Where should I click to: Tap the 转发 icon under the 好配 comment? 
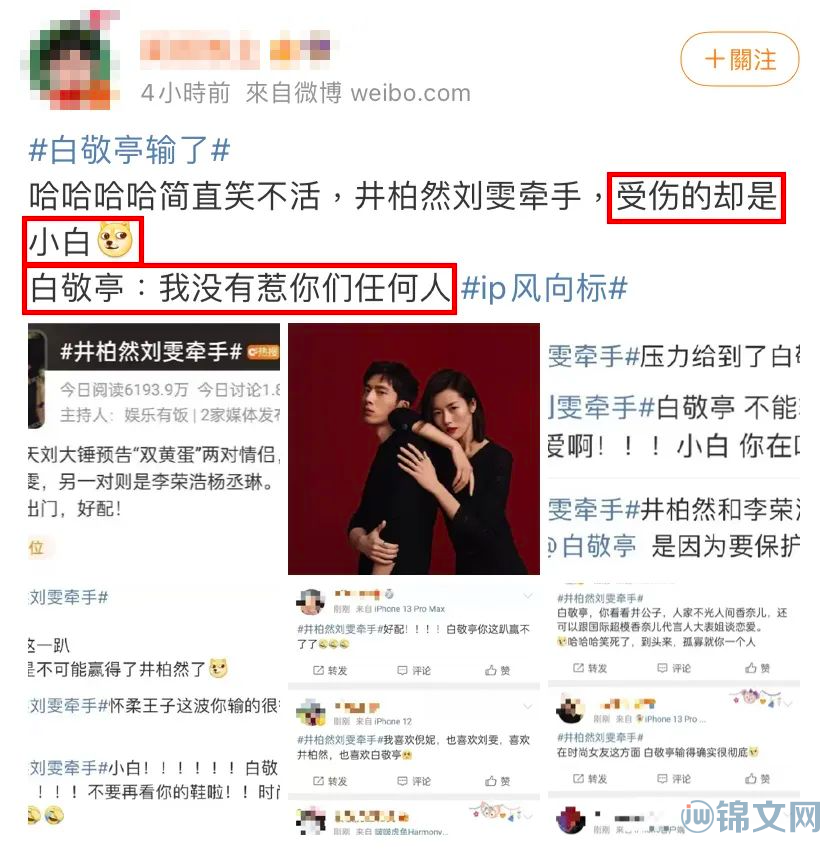pyautogui.click(x=330, y=671)
